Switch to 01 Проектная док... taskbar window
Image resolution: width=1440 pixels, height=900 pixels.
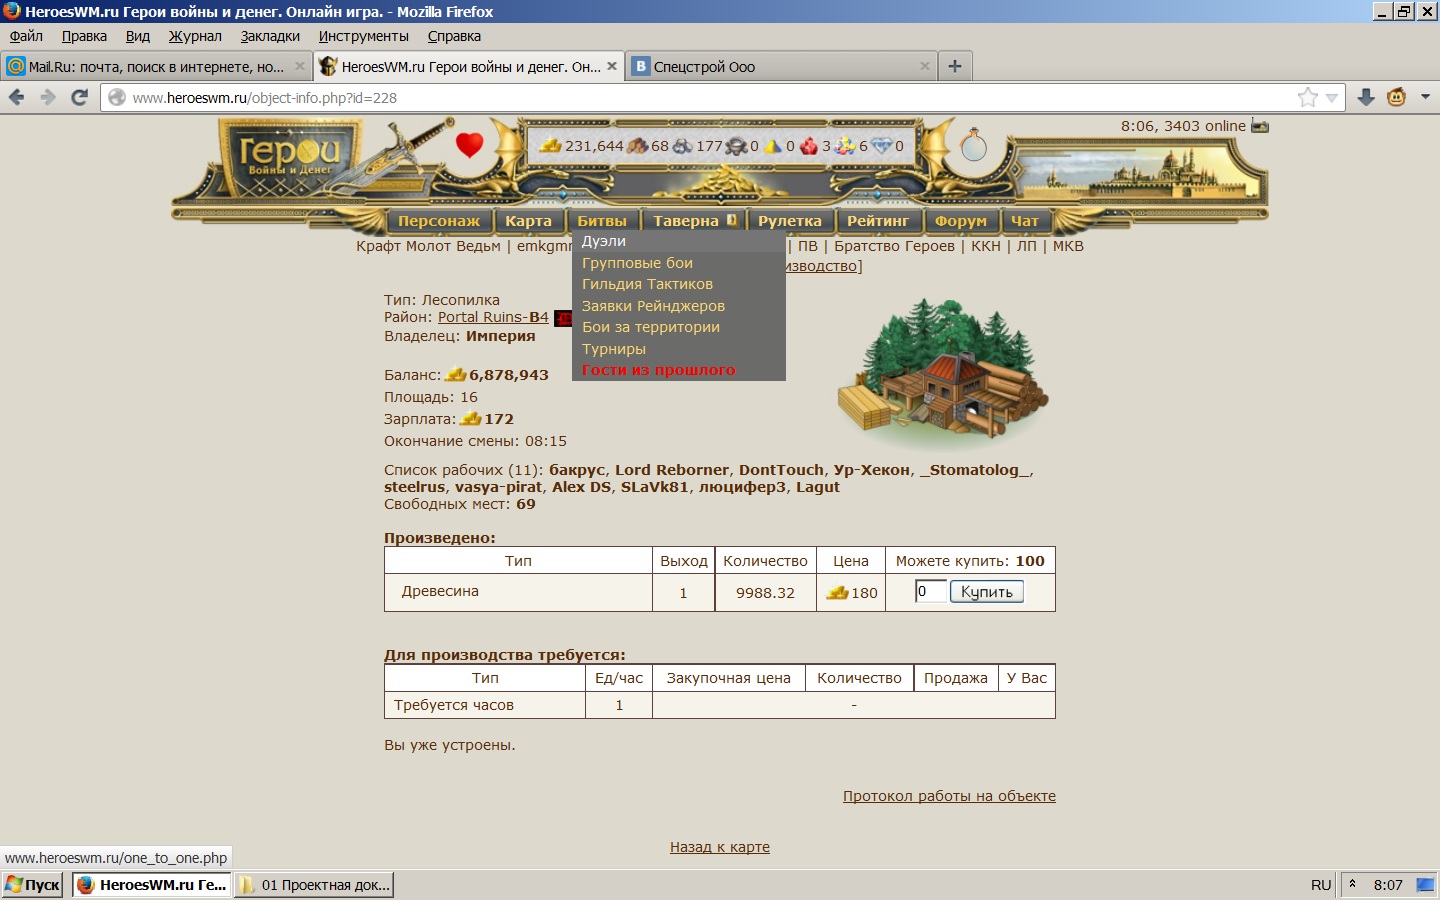click(x=314, y=885)
